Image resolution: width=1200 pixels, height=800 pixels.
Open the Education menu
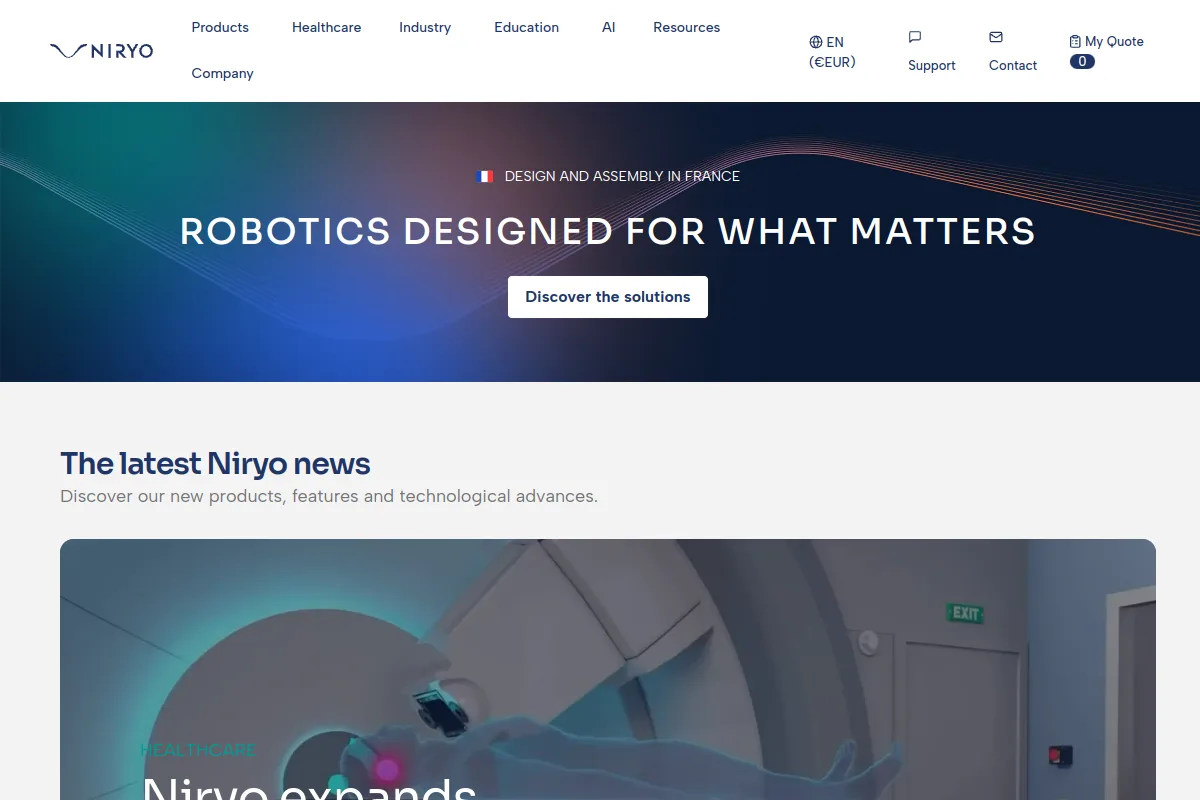526,27
